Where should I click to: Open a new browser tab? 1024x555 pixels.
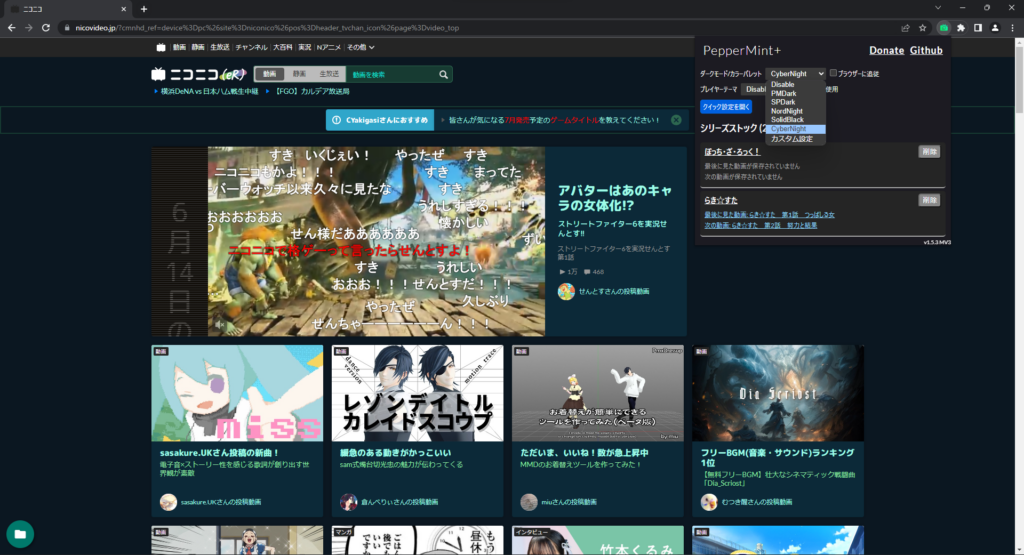144,9
